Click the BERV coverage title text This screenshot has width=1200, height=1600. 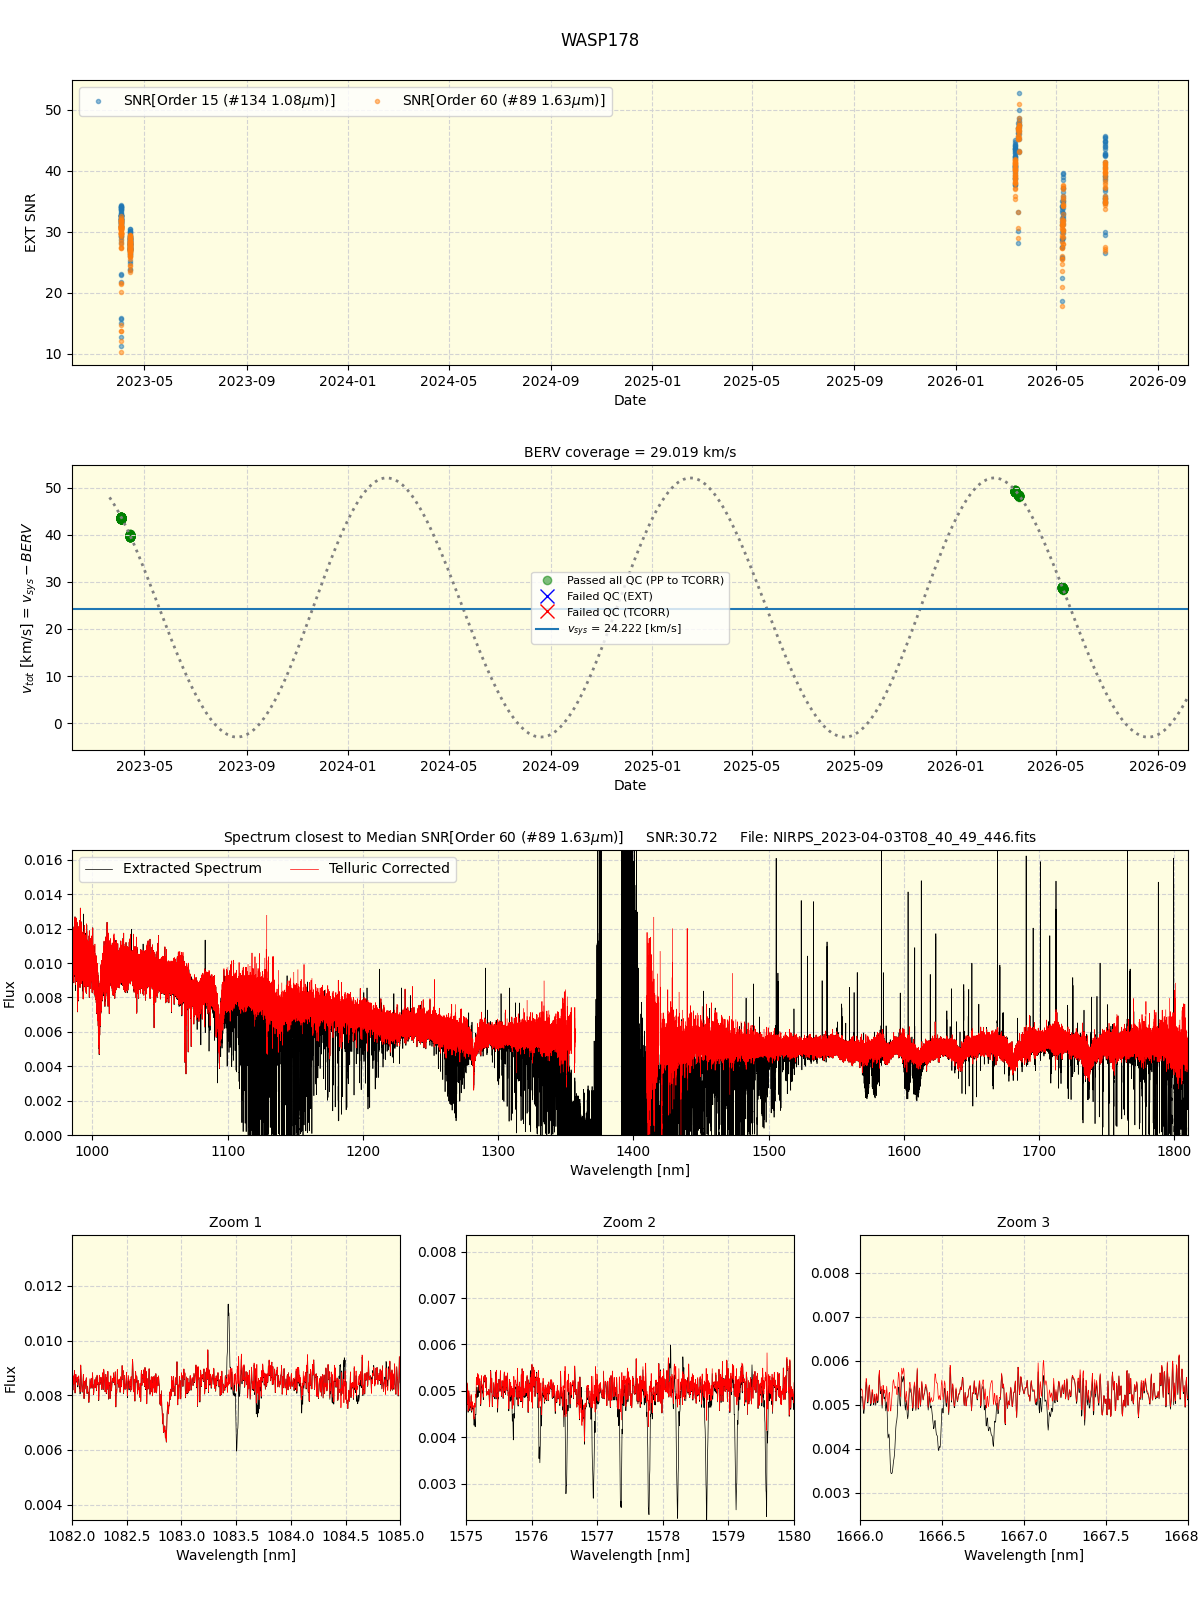630,452
